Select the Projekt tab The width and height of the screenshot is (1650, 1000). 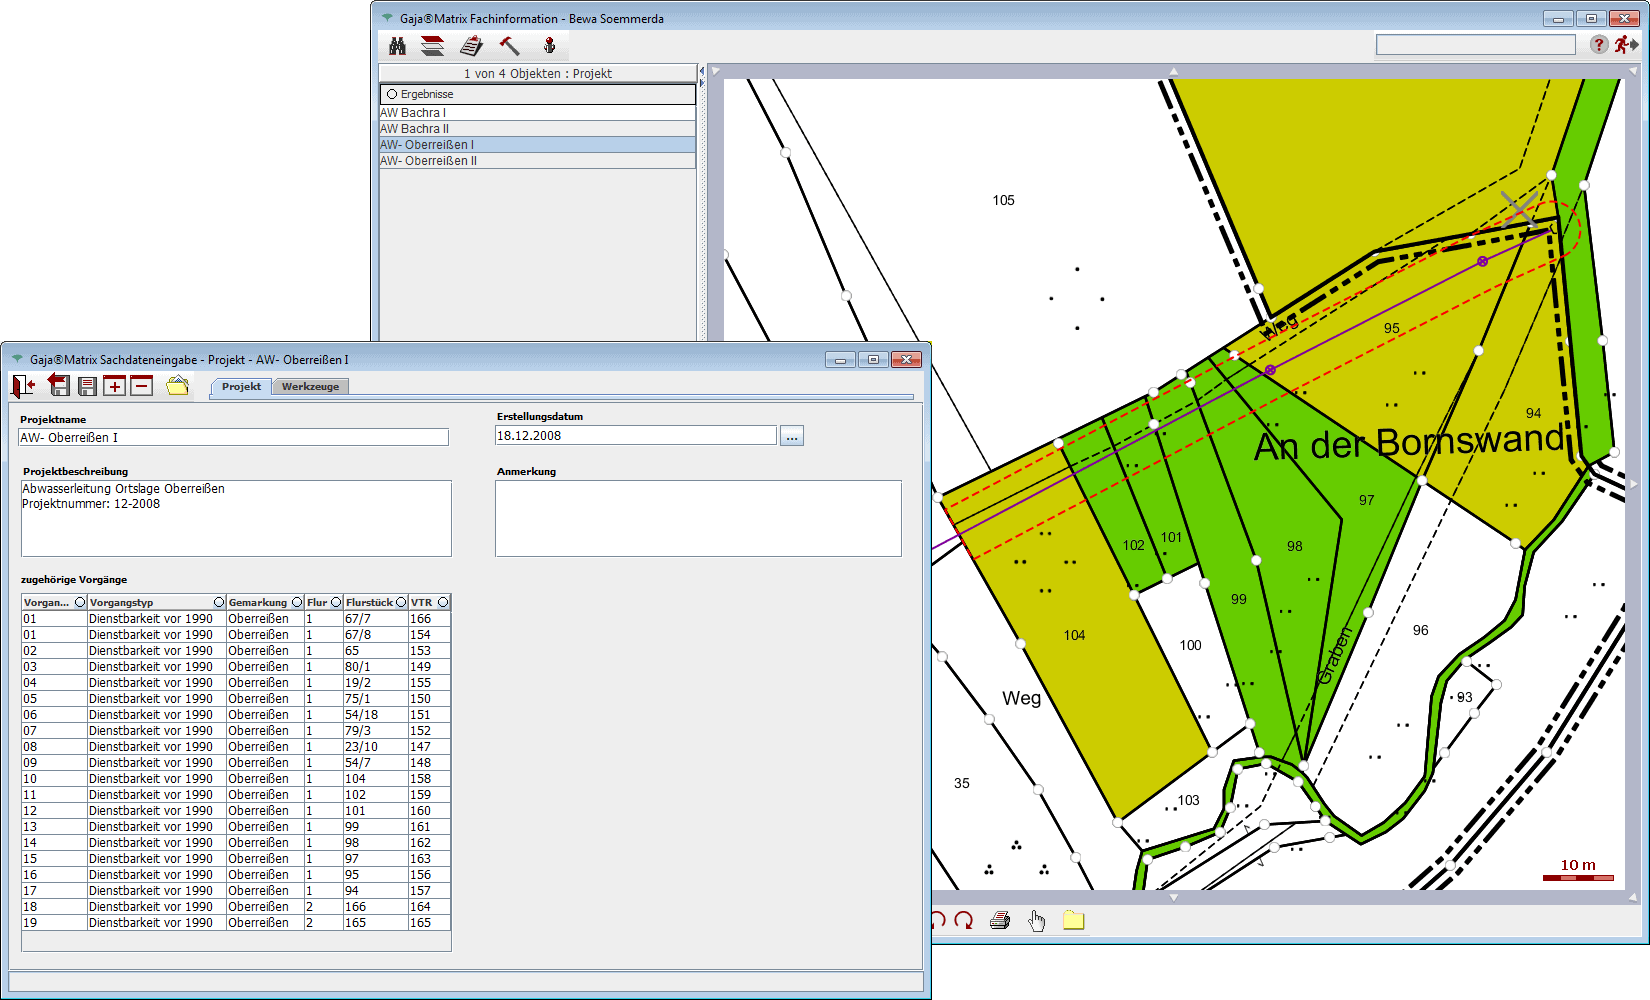point(241,387)
